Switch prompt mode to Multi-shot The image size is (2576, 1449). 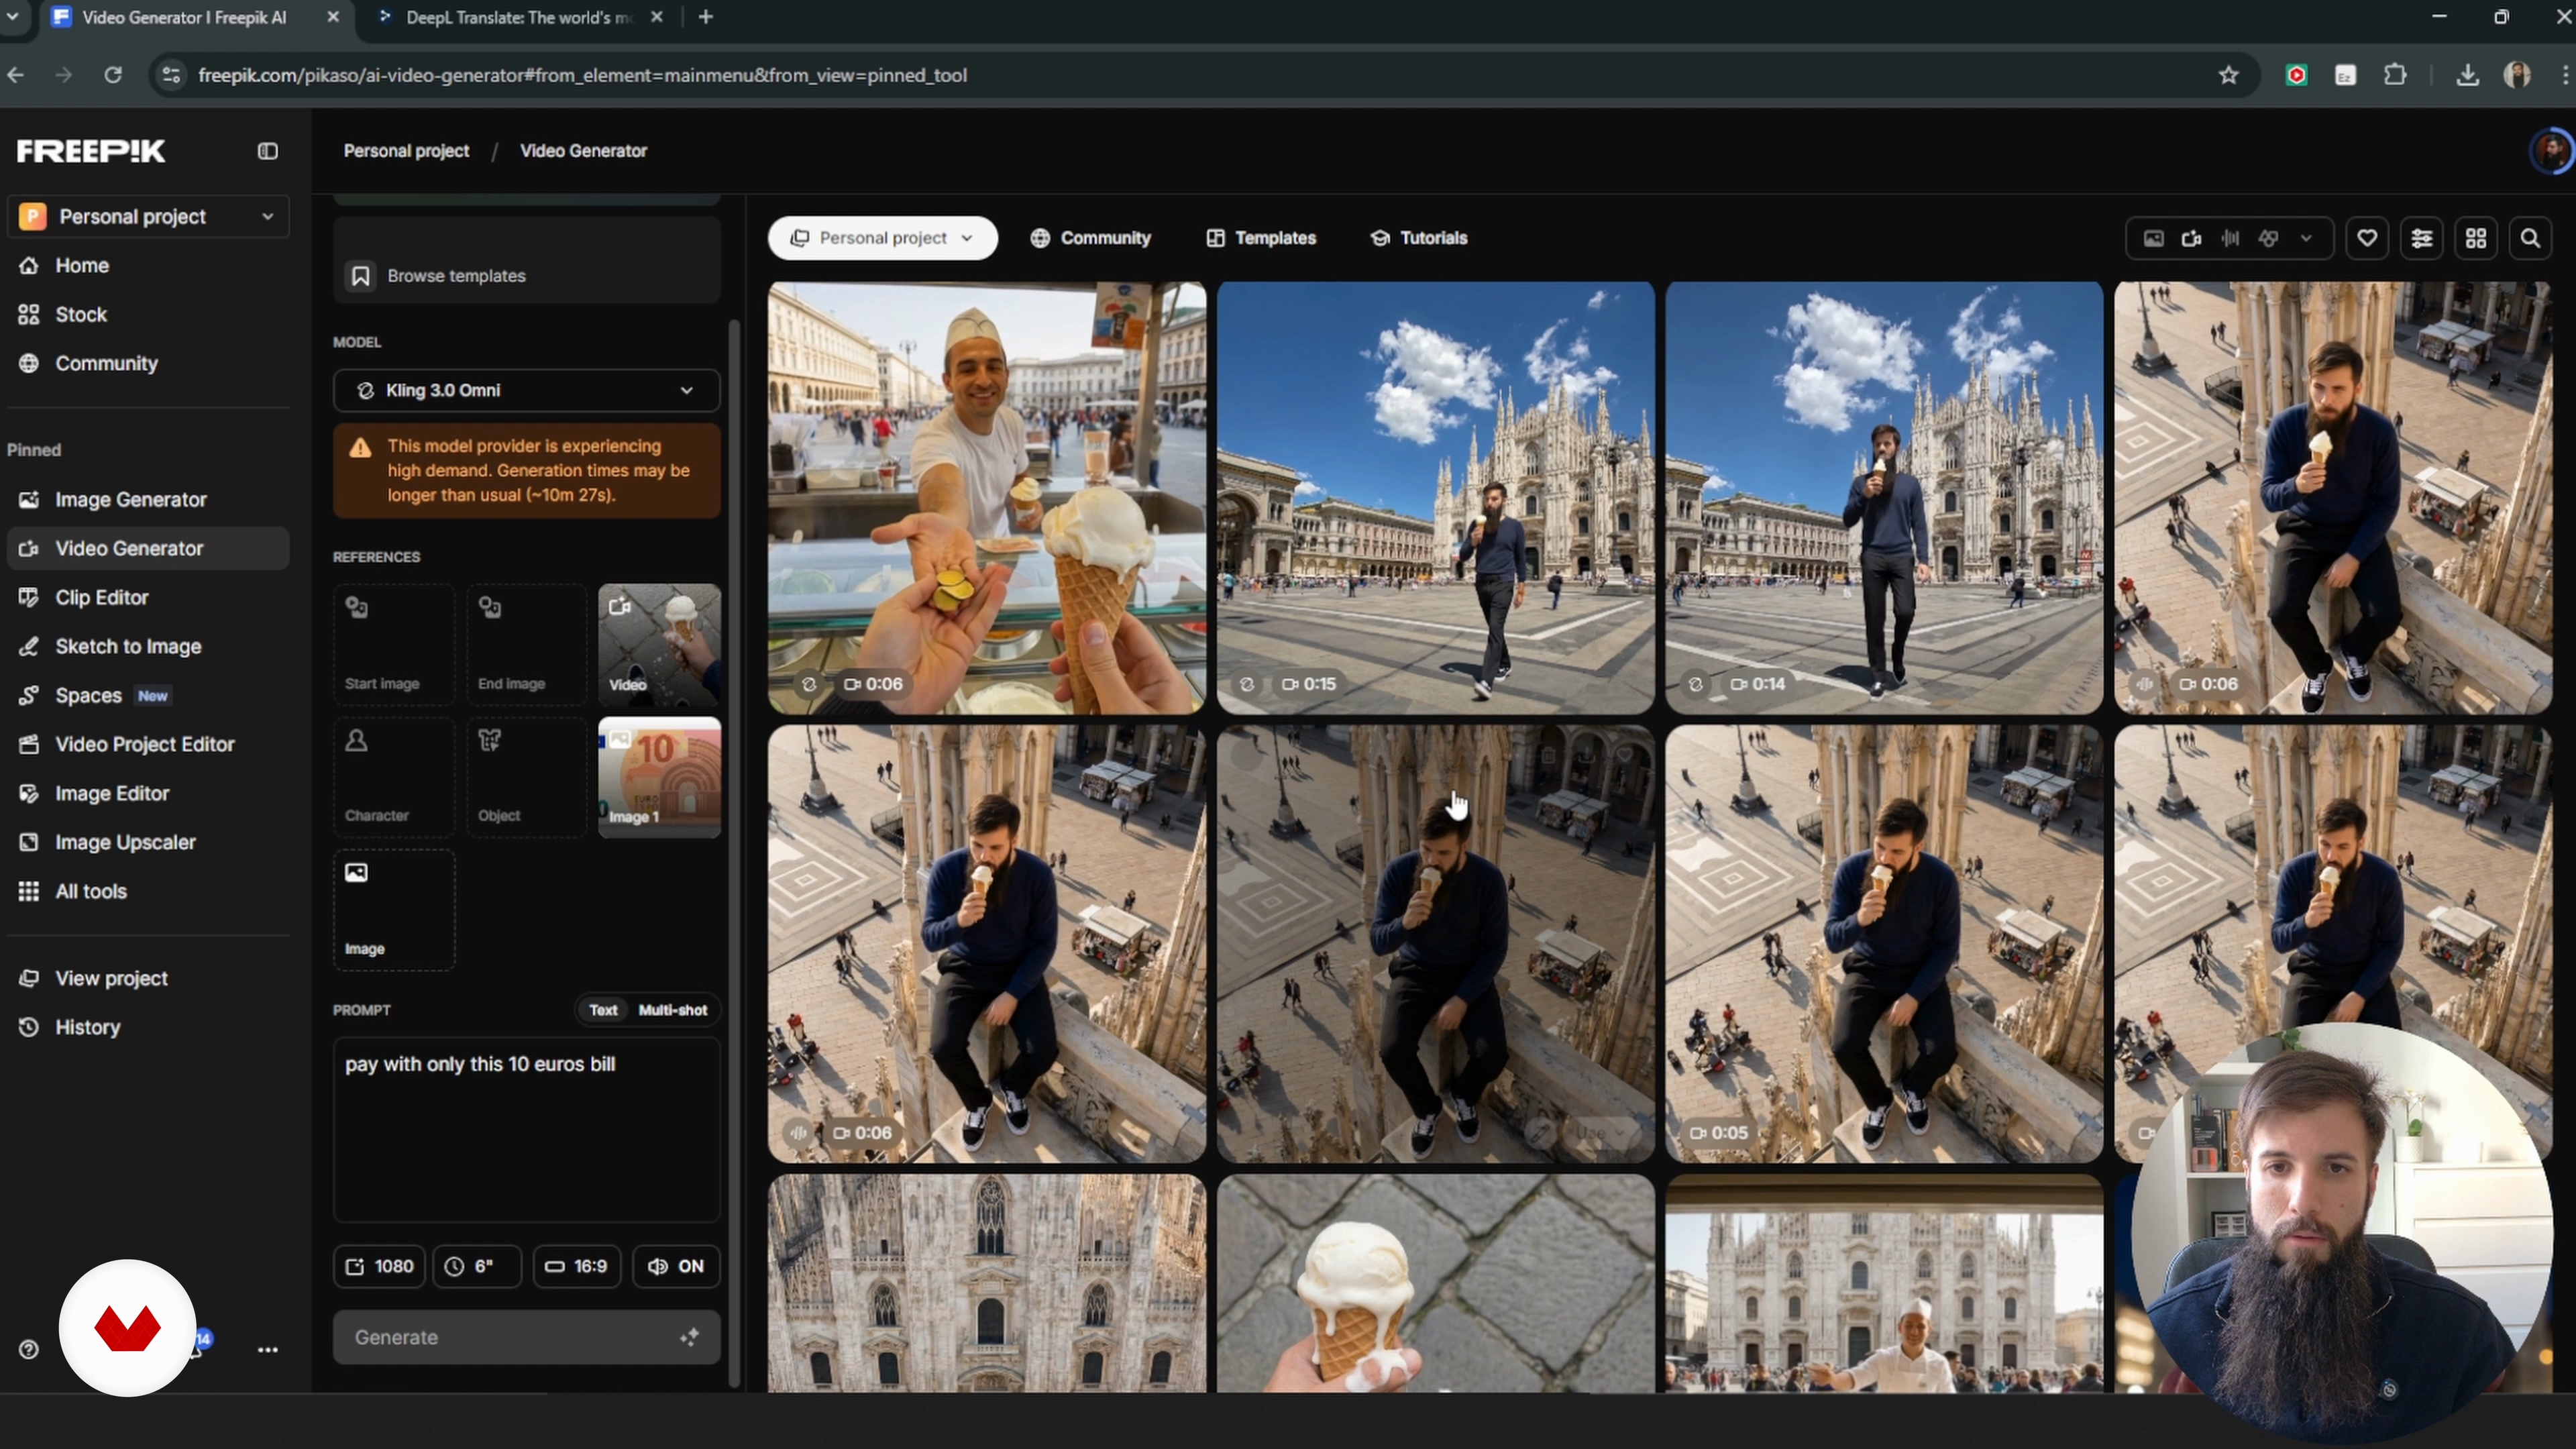[x=673, y=1010]
